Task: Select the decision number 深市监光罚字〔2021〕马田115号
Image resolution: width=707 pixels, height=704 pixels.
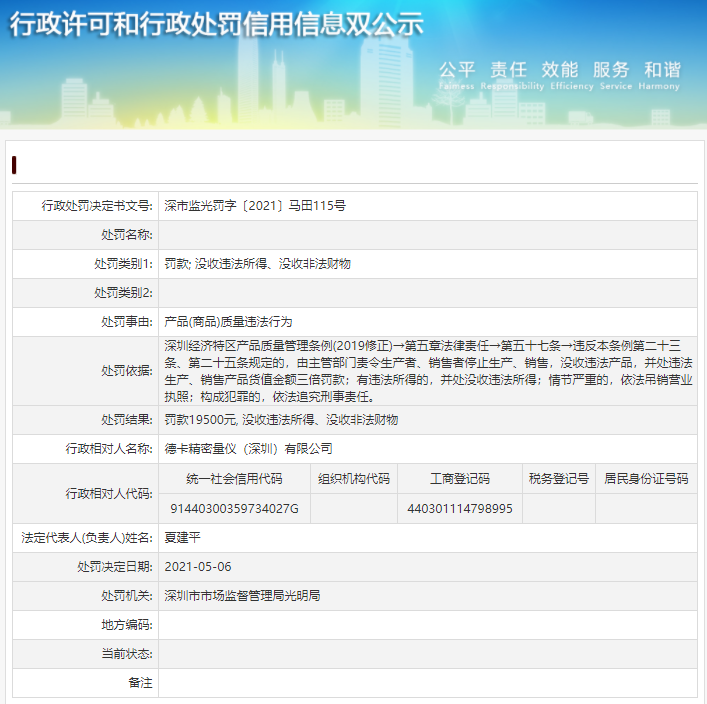Action: click(255, 206)
